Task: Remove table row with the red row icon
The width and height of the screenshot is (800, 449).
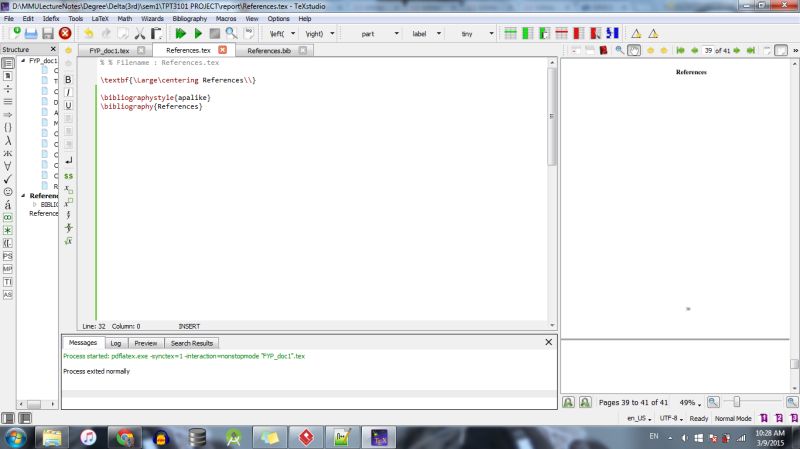Action: point(561,34)
